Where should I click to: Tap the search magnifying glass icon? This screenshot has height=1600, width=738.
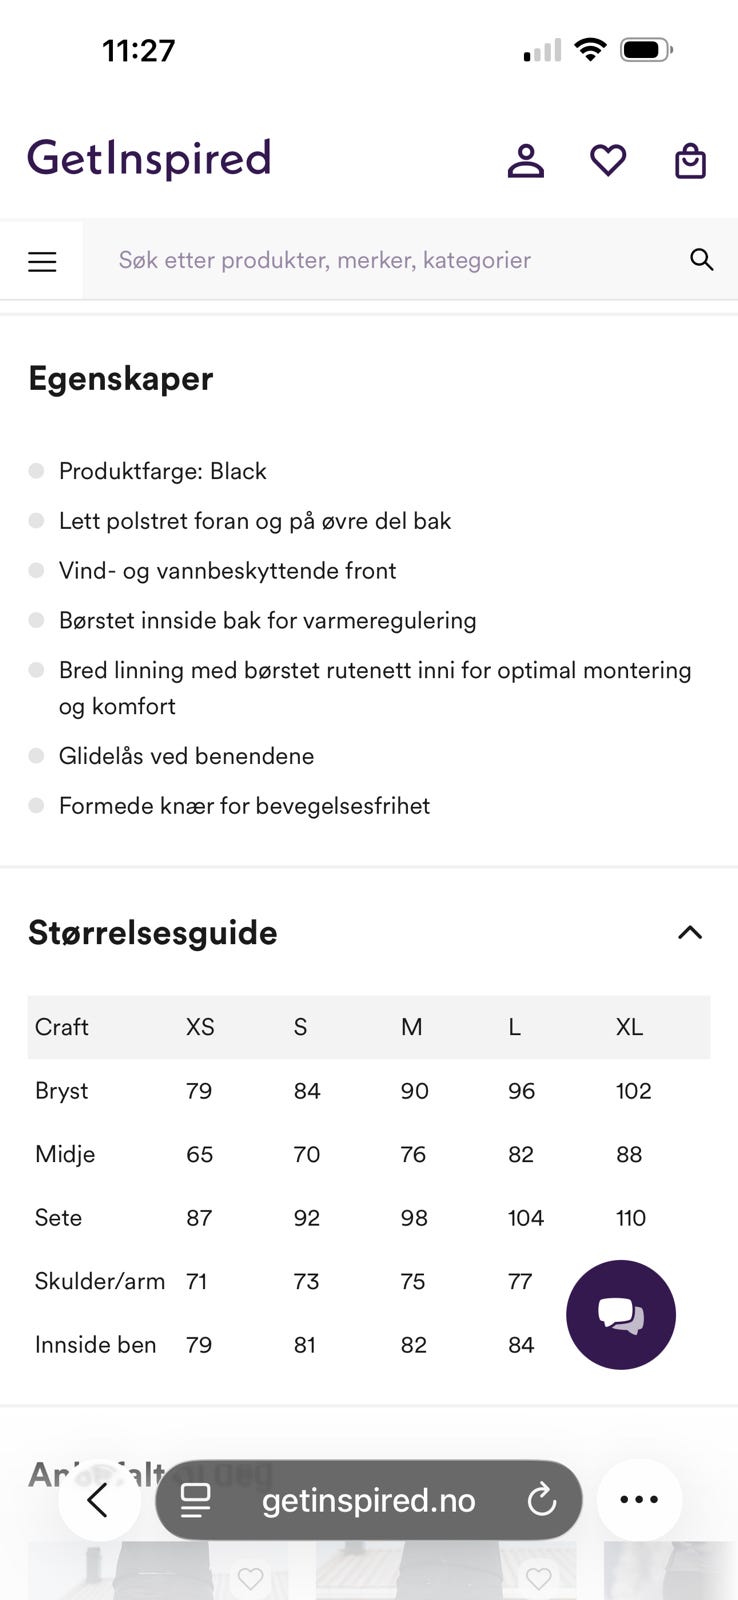pos(702,260)
